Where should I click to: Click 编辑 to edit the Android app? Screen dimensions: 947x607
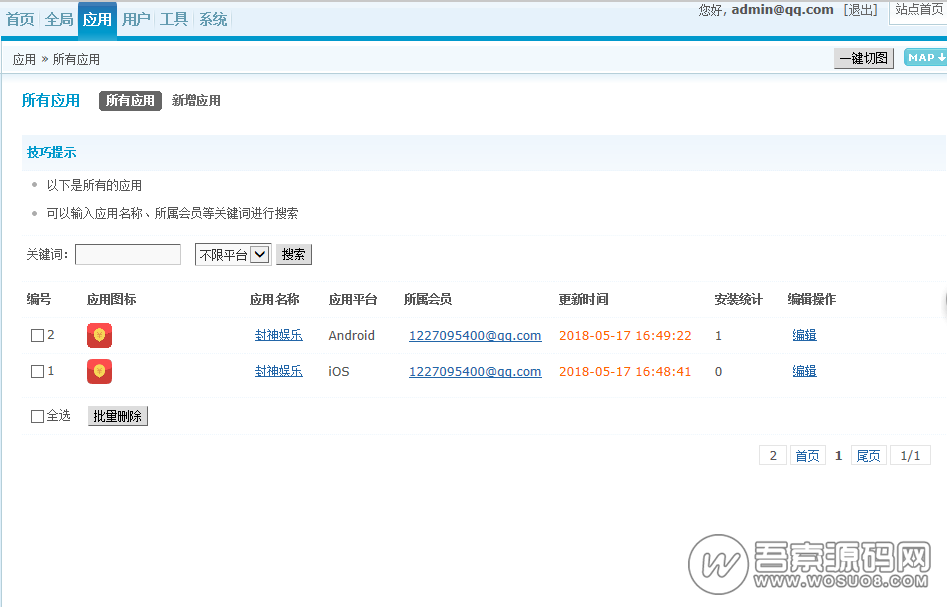pyautogui.click(x=804, y=335)
